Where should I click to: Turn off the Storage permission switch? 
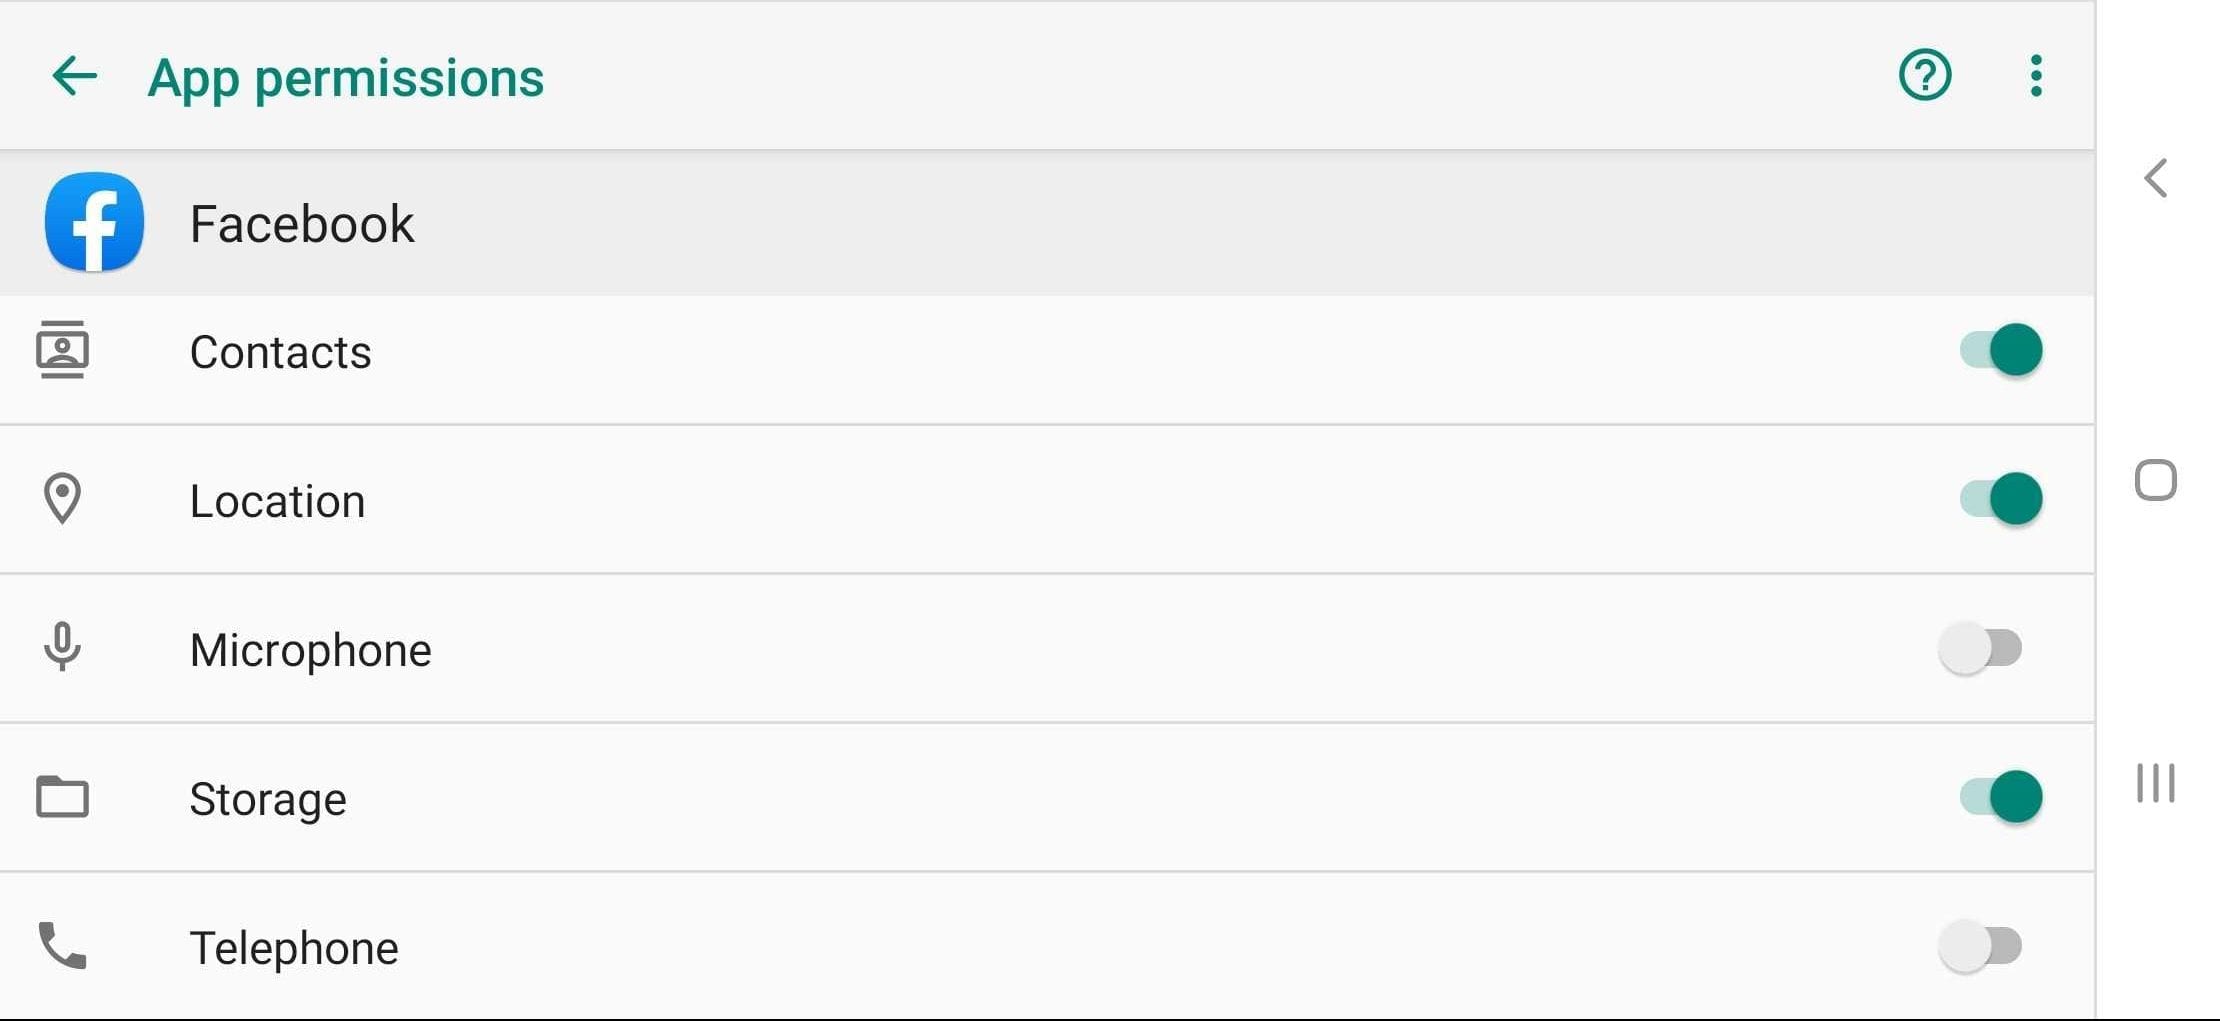tap(2000, 797)
